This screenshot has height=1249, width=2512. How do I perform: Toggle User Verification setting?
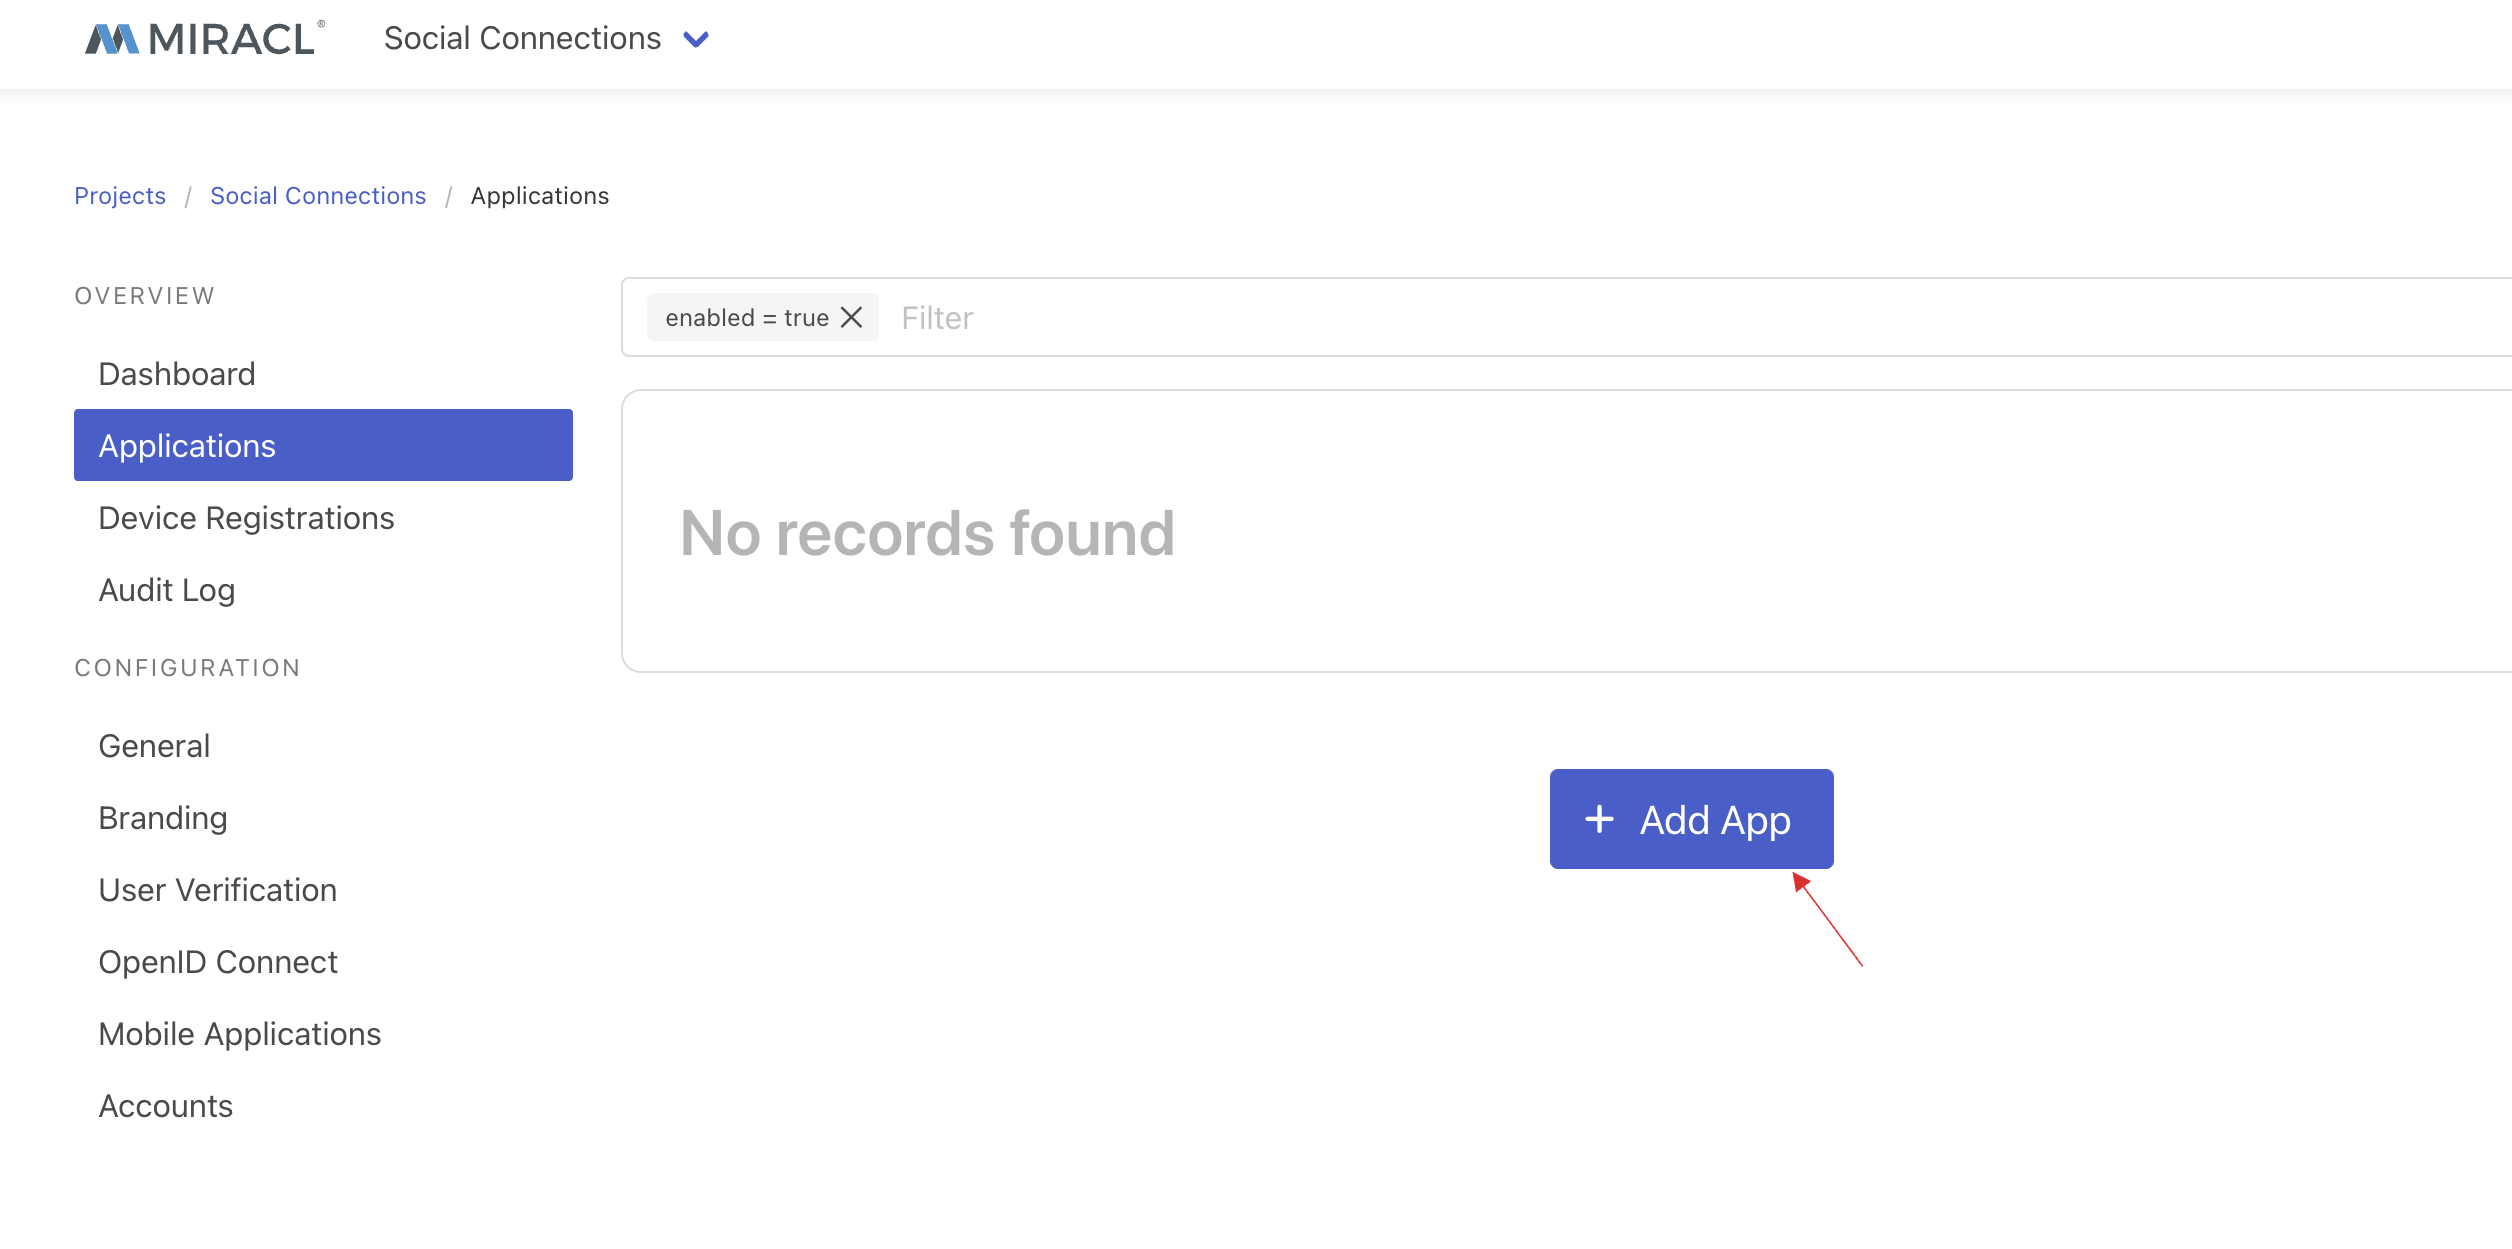(x=216, y=889)
